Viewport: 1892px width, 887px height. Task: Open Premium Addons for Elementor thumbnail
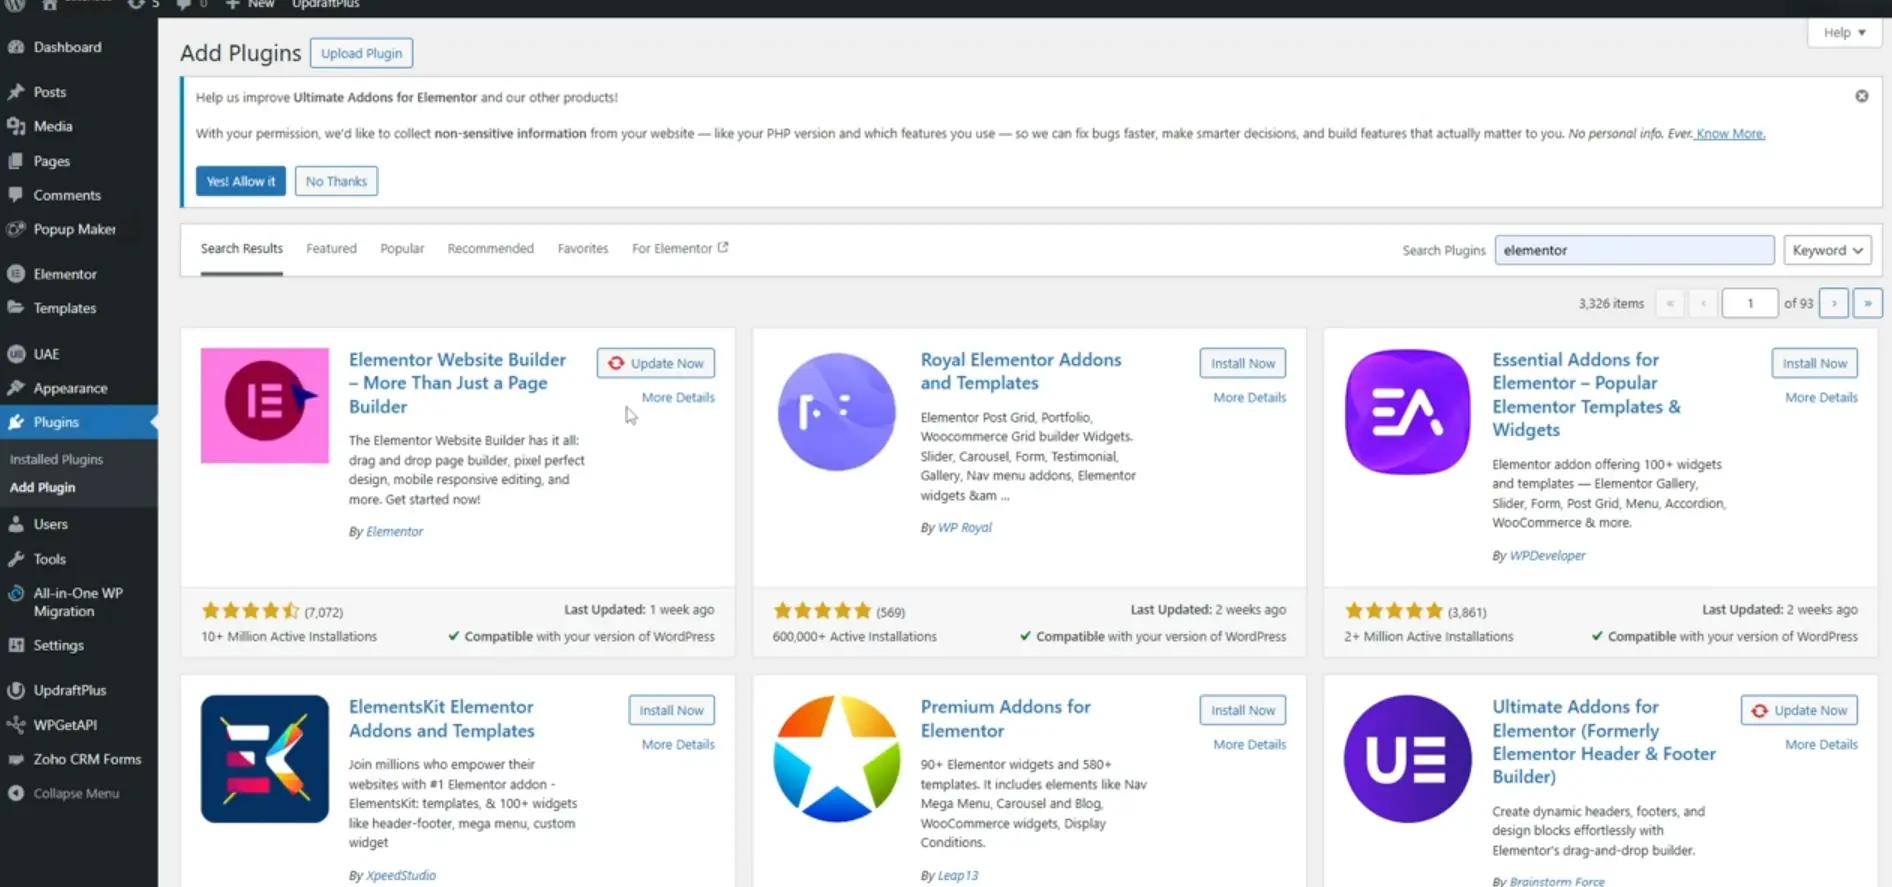pos(836,759)
